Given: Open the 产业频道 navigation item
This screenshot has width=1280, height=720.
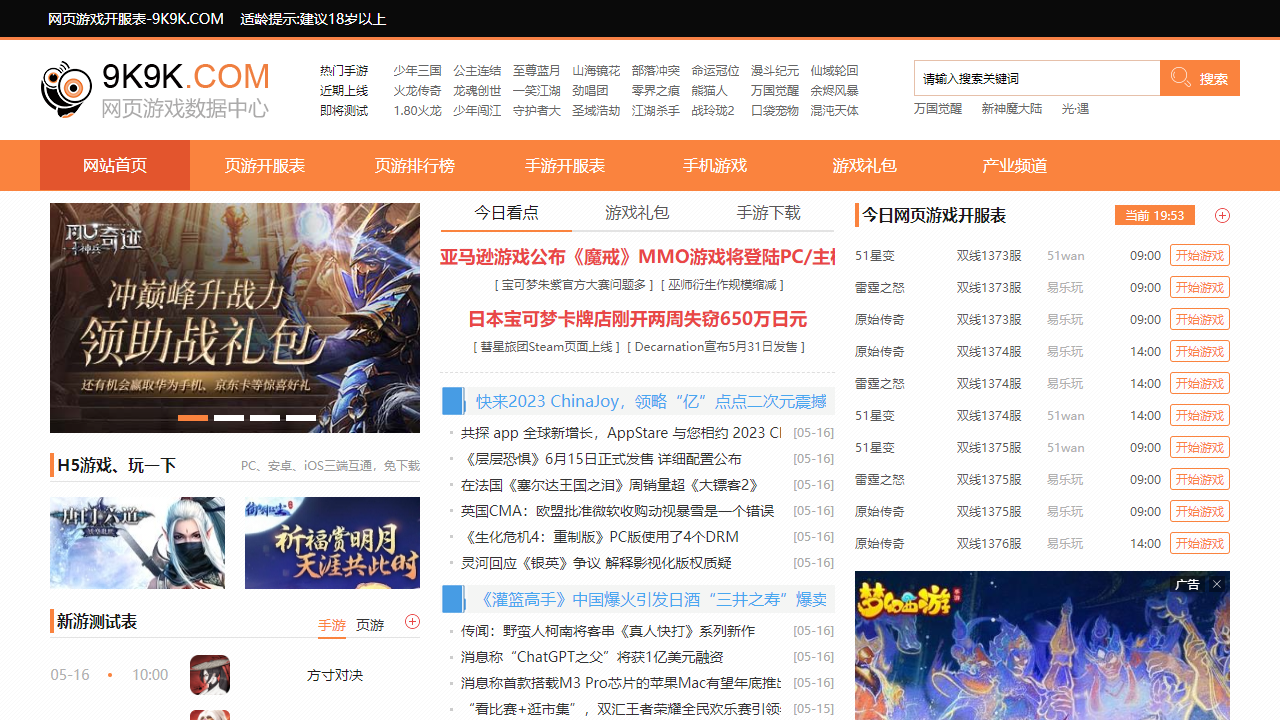Looking at the screenshot, I should point(1015,165).
